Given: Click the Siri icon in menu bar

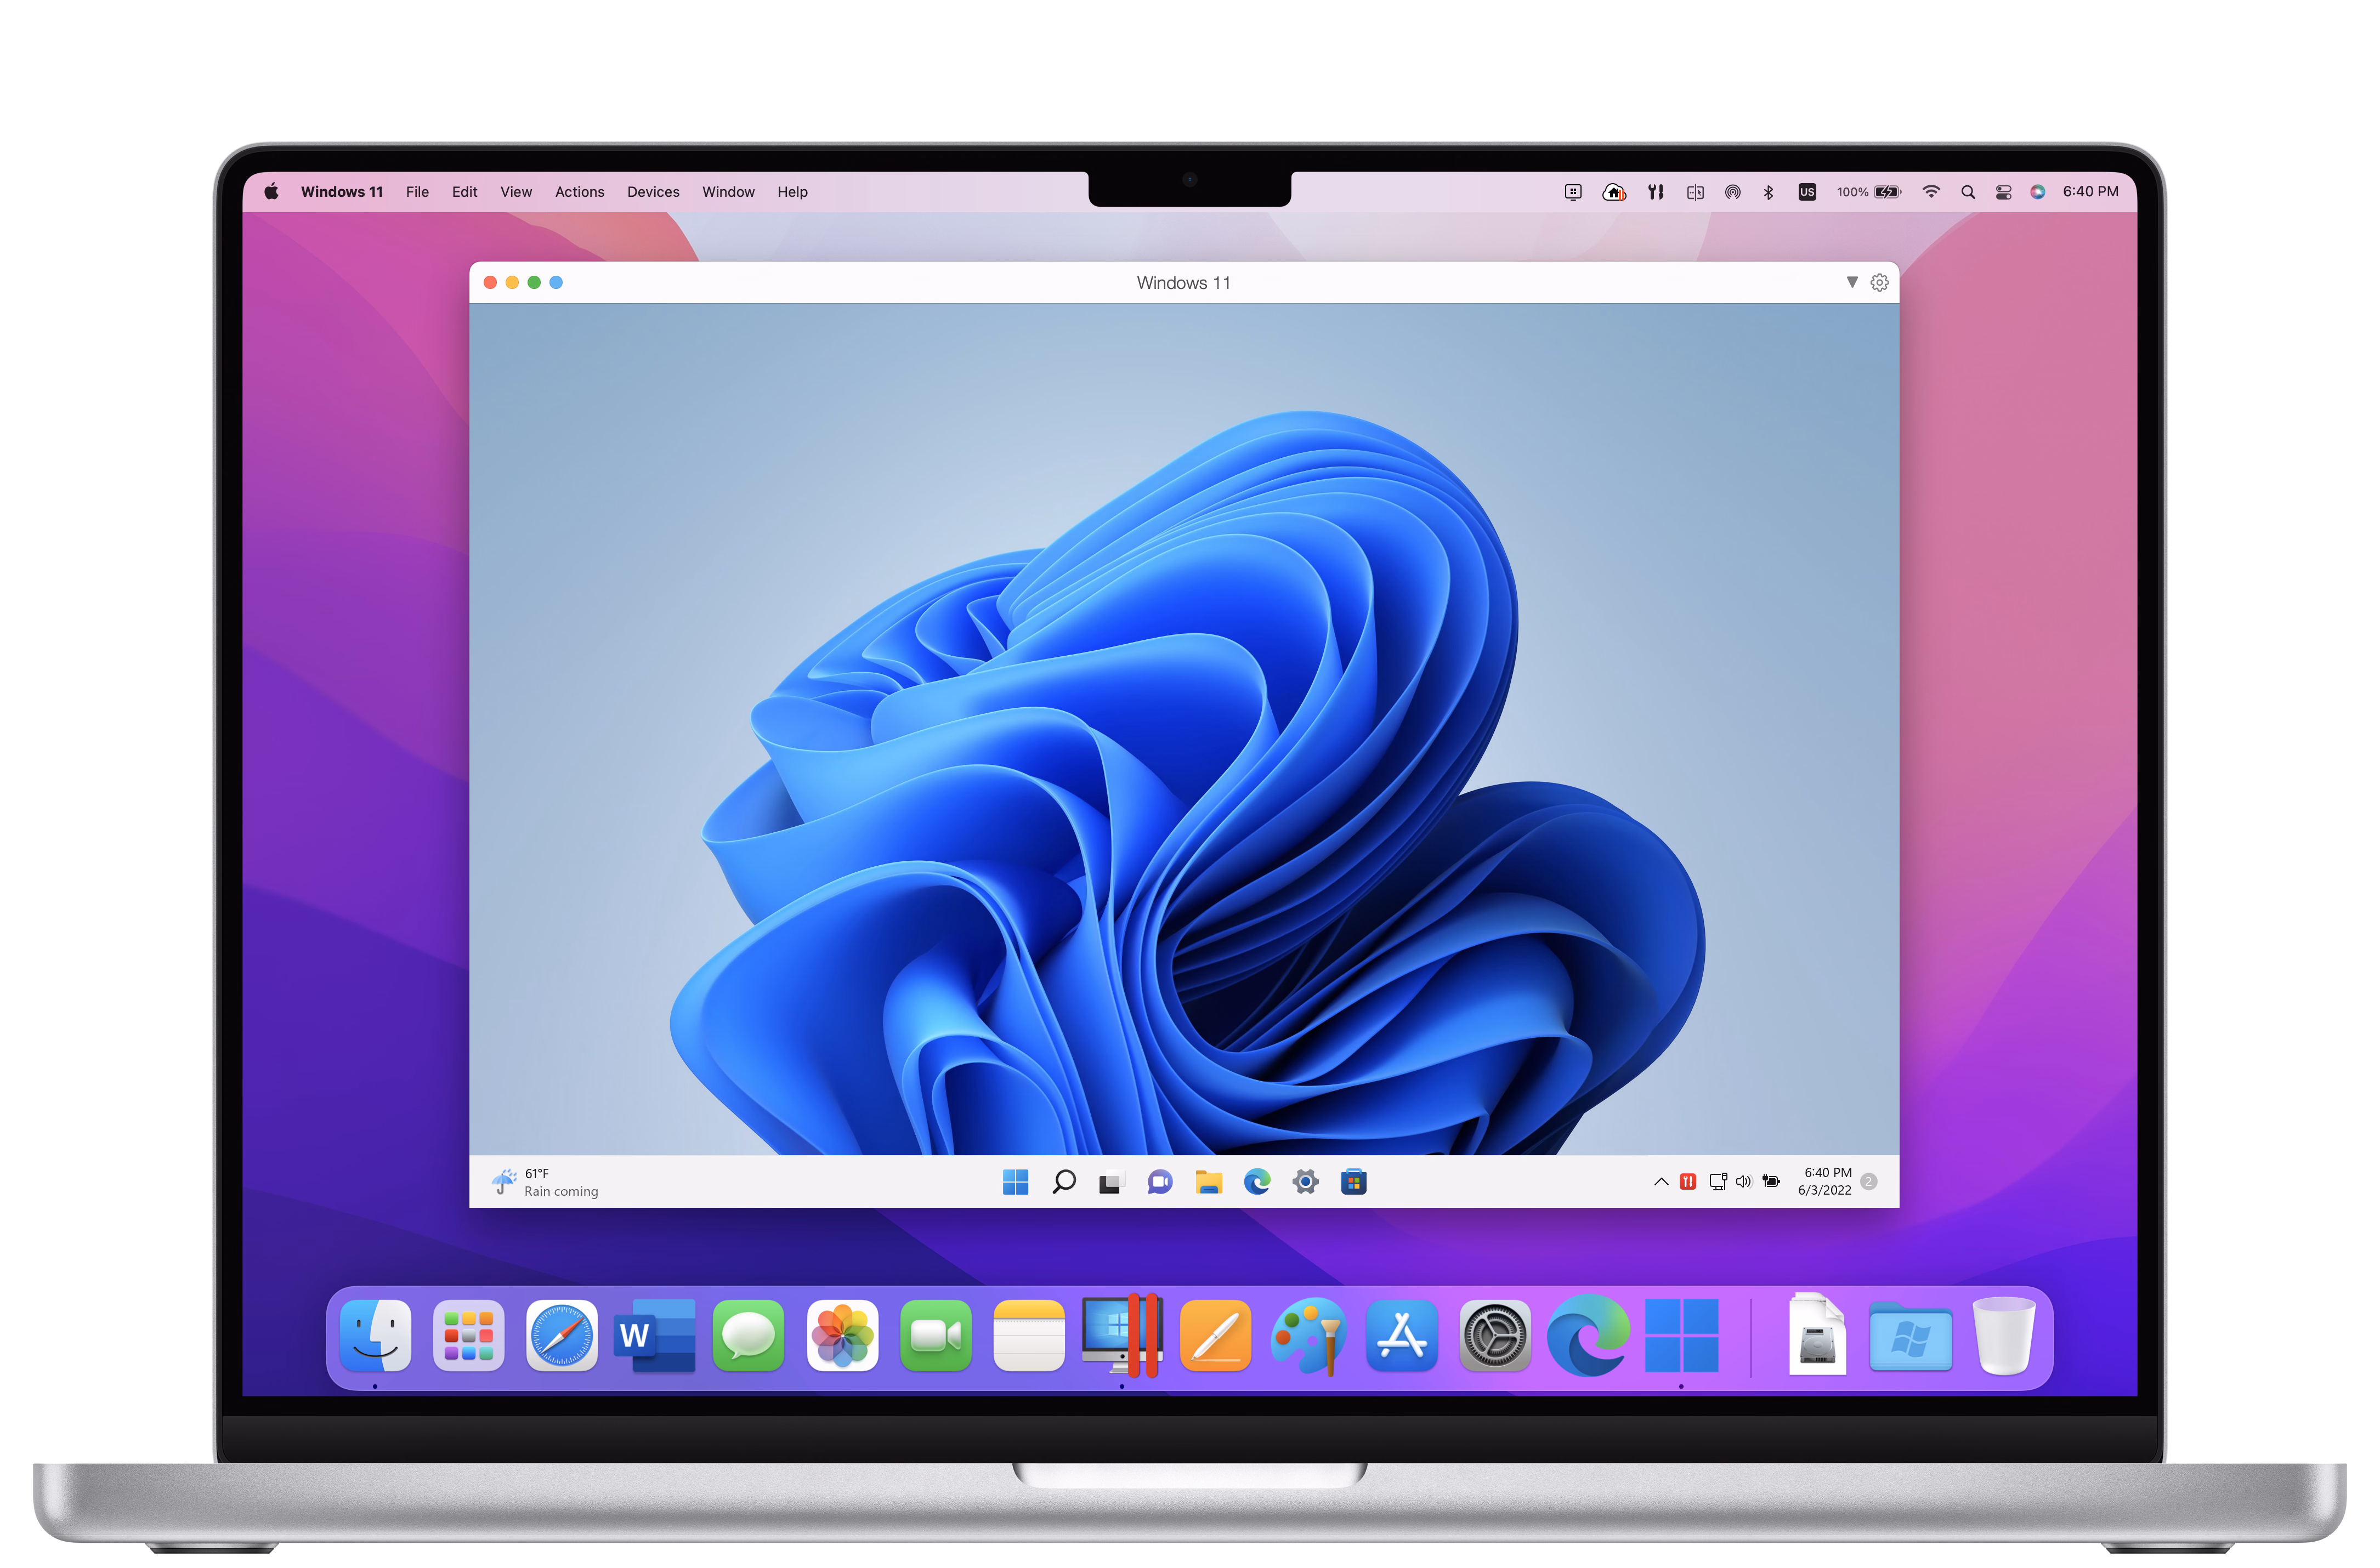Looking at the screenshot, I should tap(2037, 192).
